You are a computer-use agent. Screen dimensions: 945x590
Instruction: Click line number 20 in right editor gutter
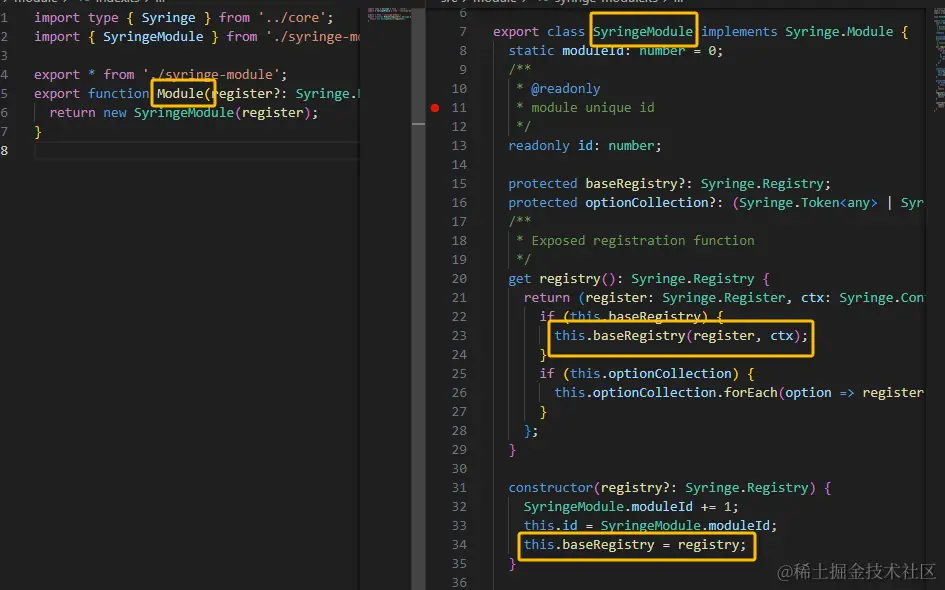point(459,279)
